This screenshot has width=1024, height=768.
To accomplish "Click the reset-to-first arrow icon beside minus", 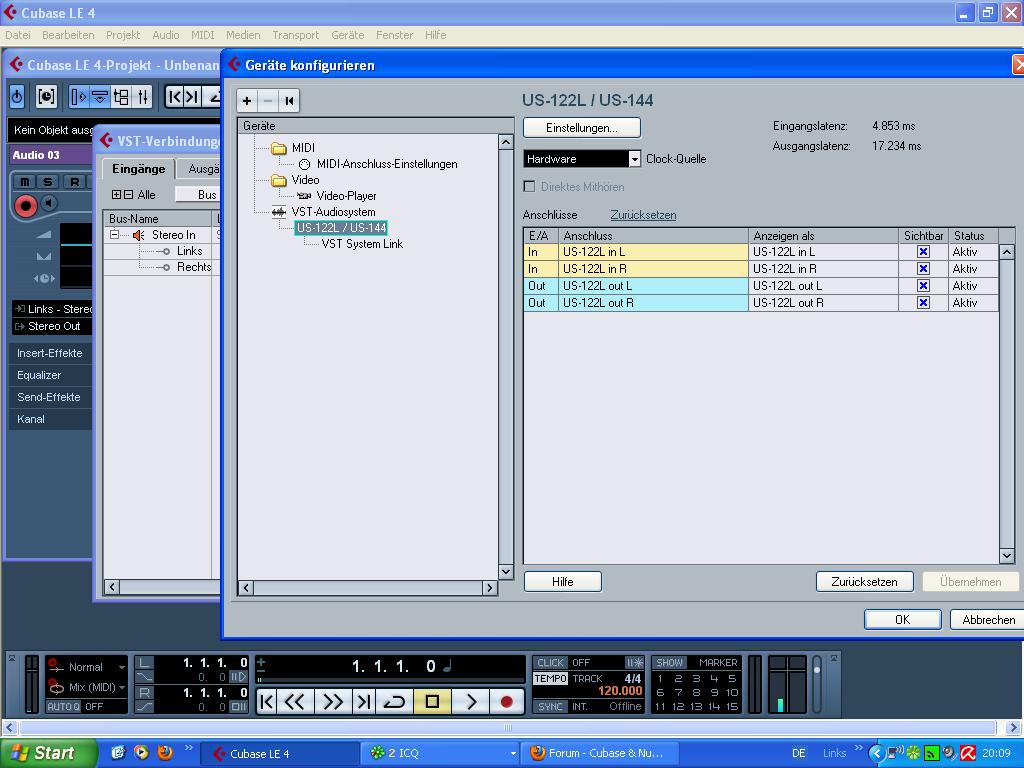I will click(289, 101).
